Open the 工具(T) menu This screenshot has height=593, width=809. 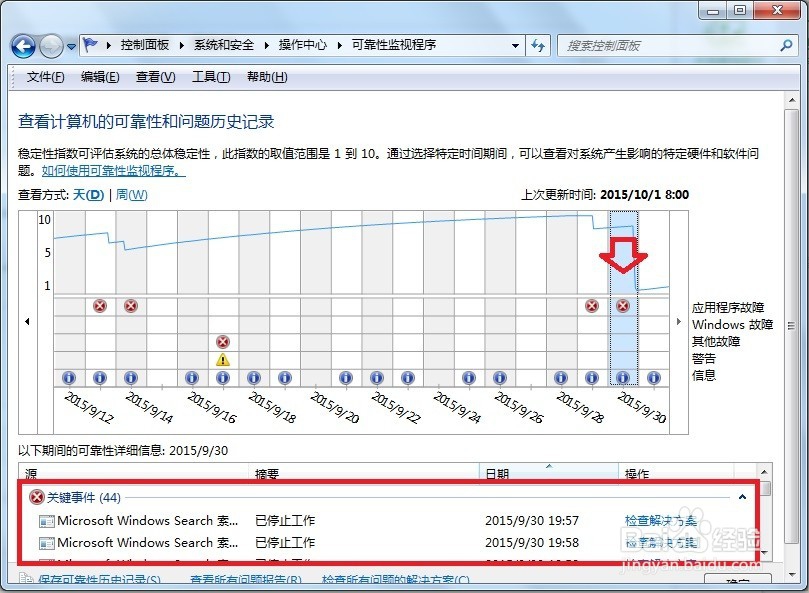click(x=211, y=77)
